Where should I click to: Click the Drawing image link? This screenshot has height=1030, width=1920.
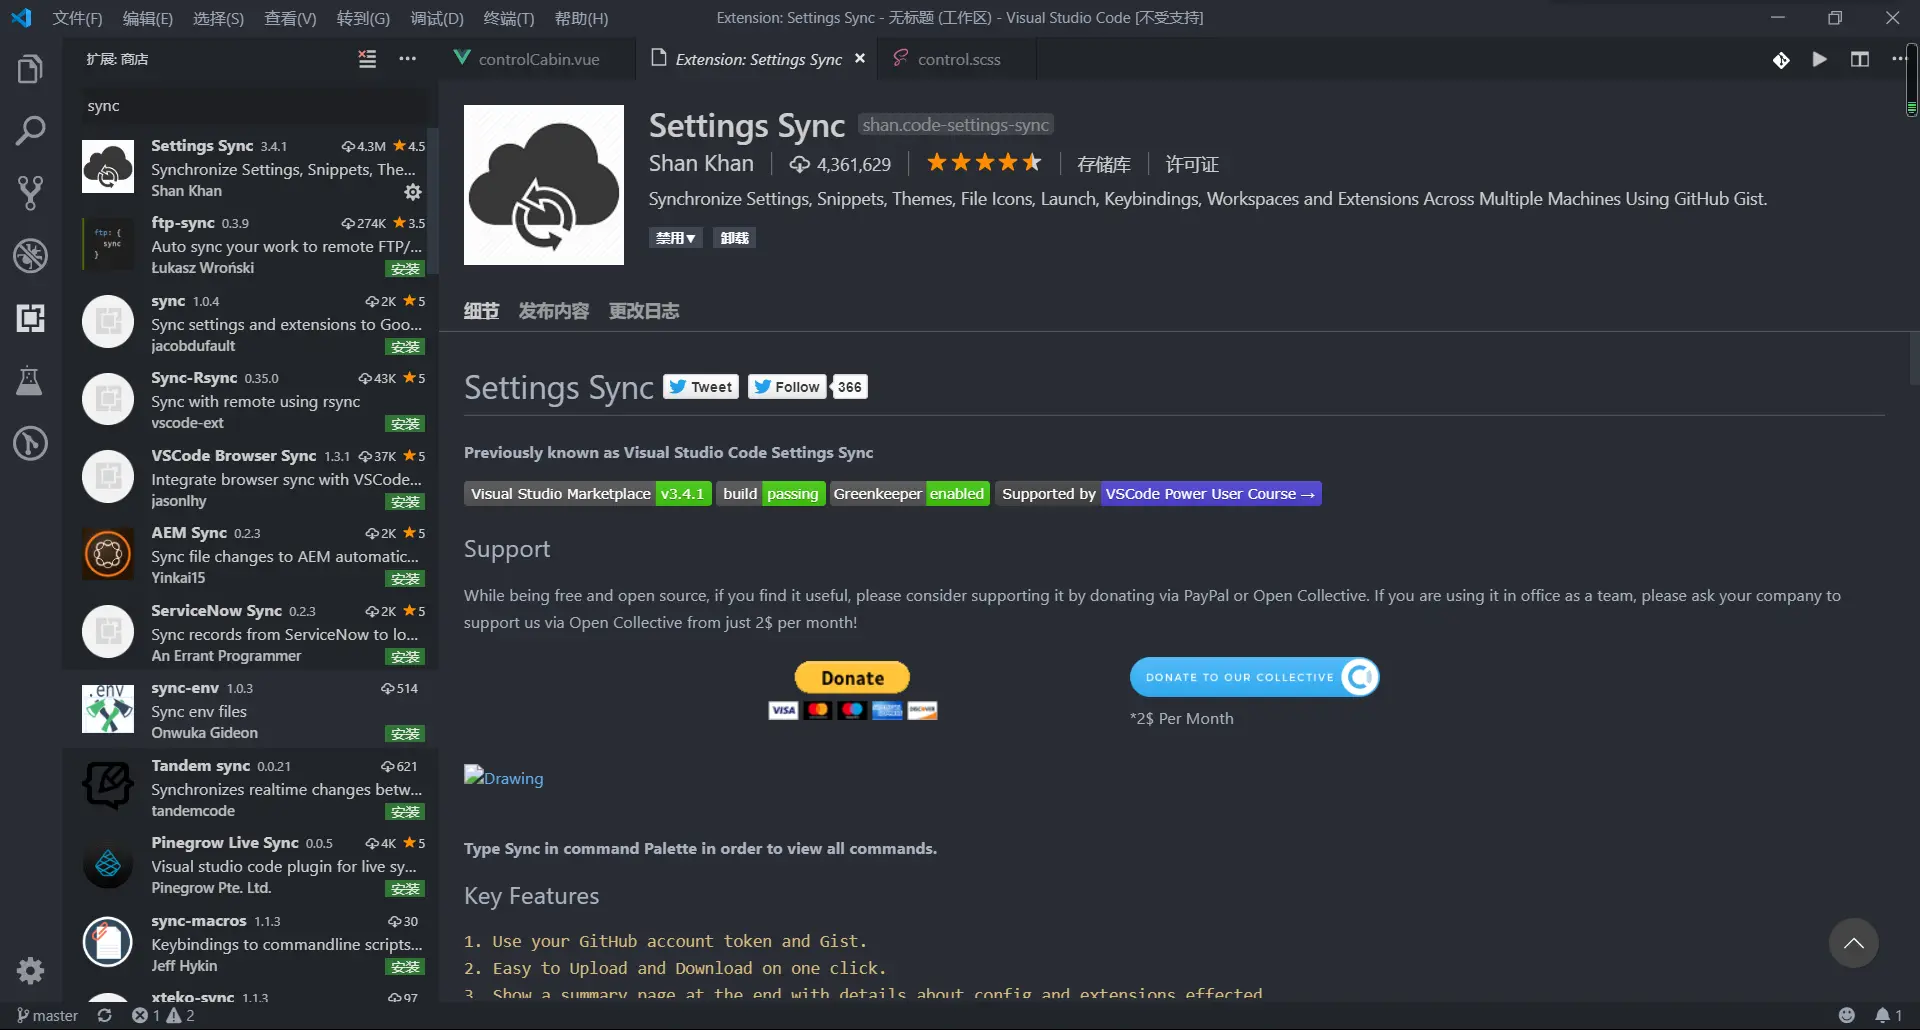coord(504,777)
